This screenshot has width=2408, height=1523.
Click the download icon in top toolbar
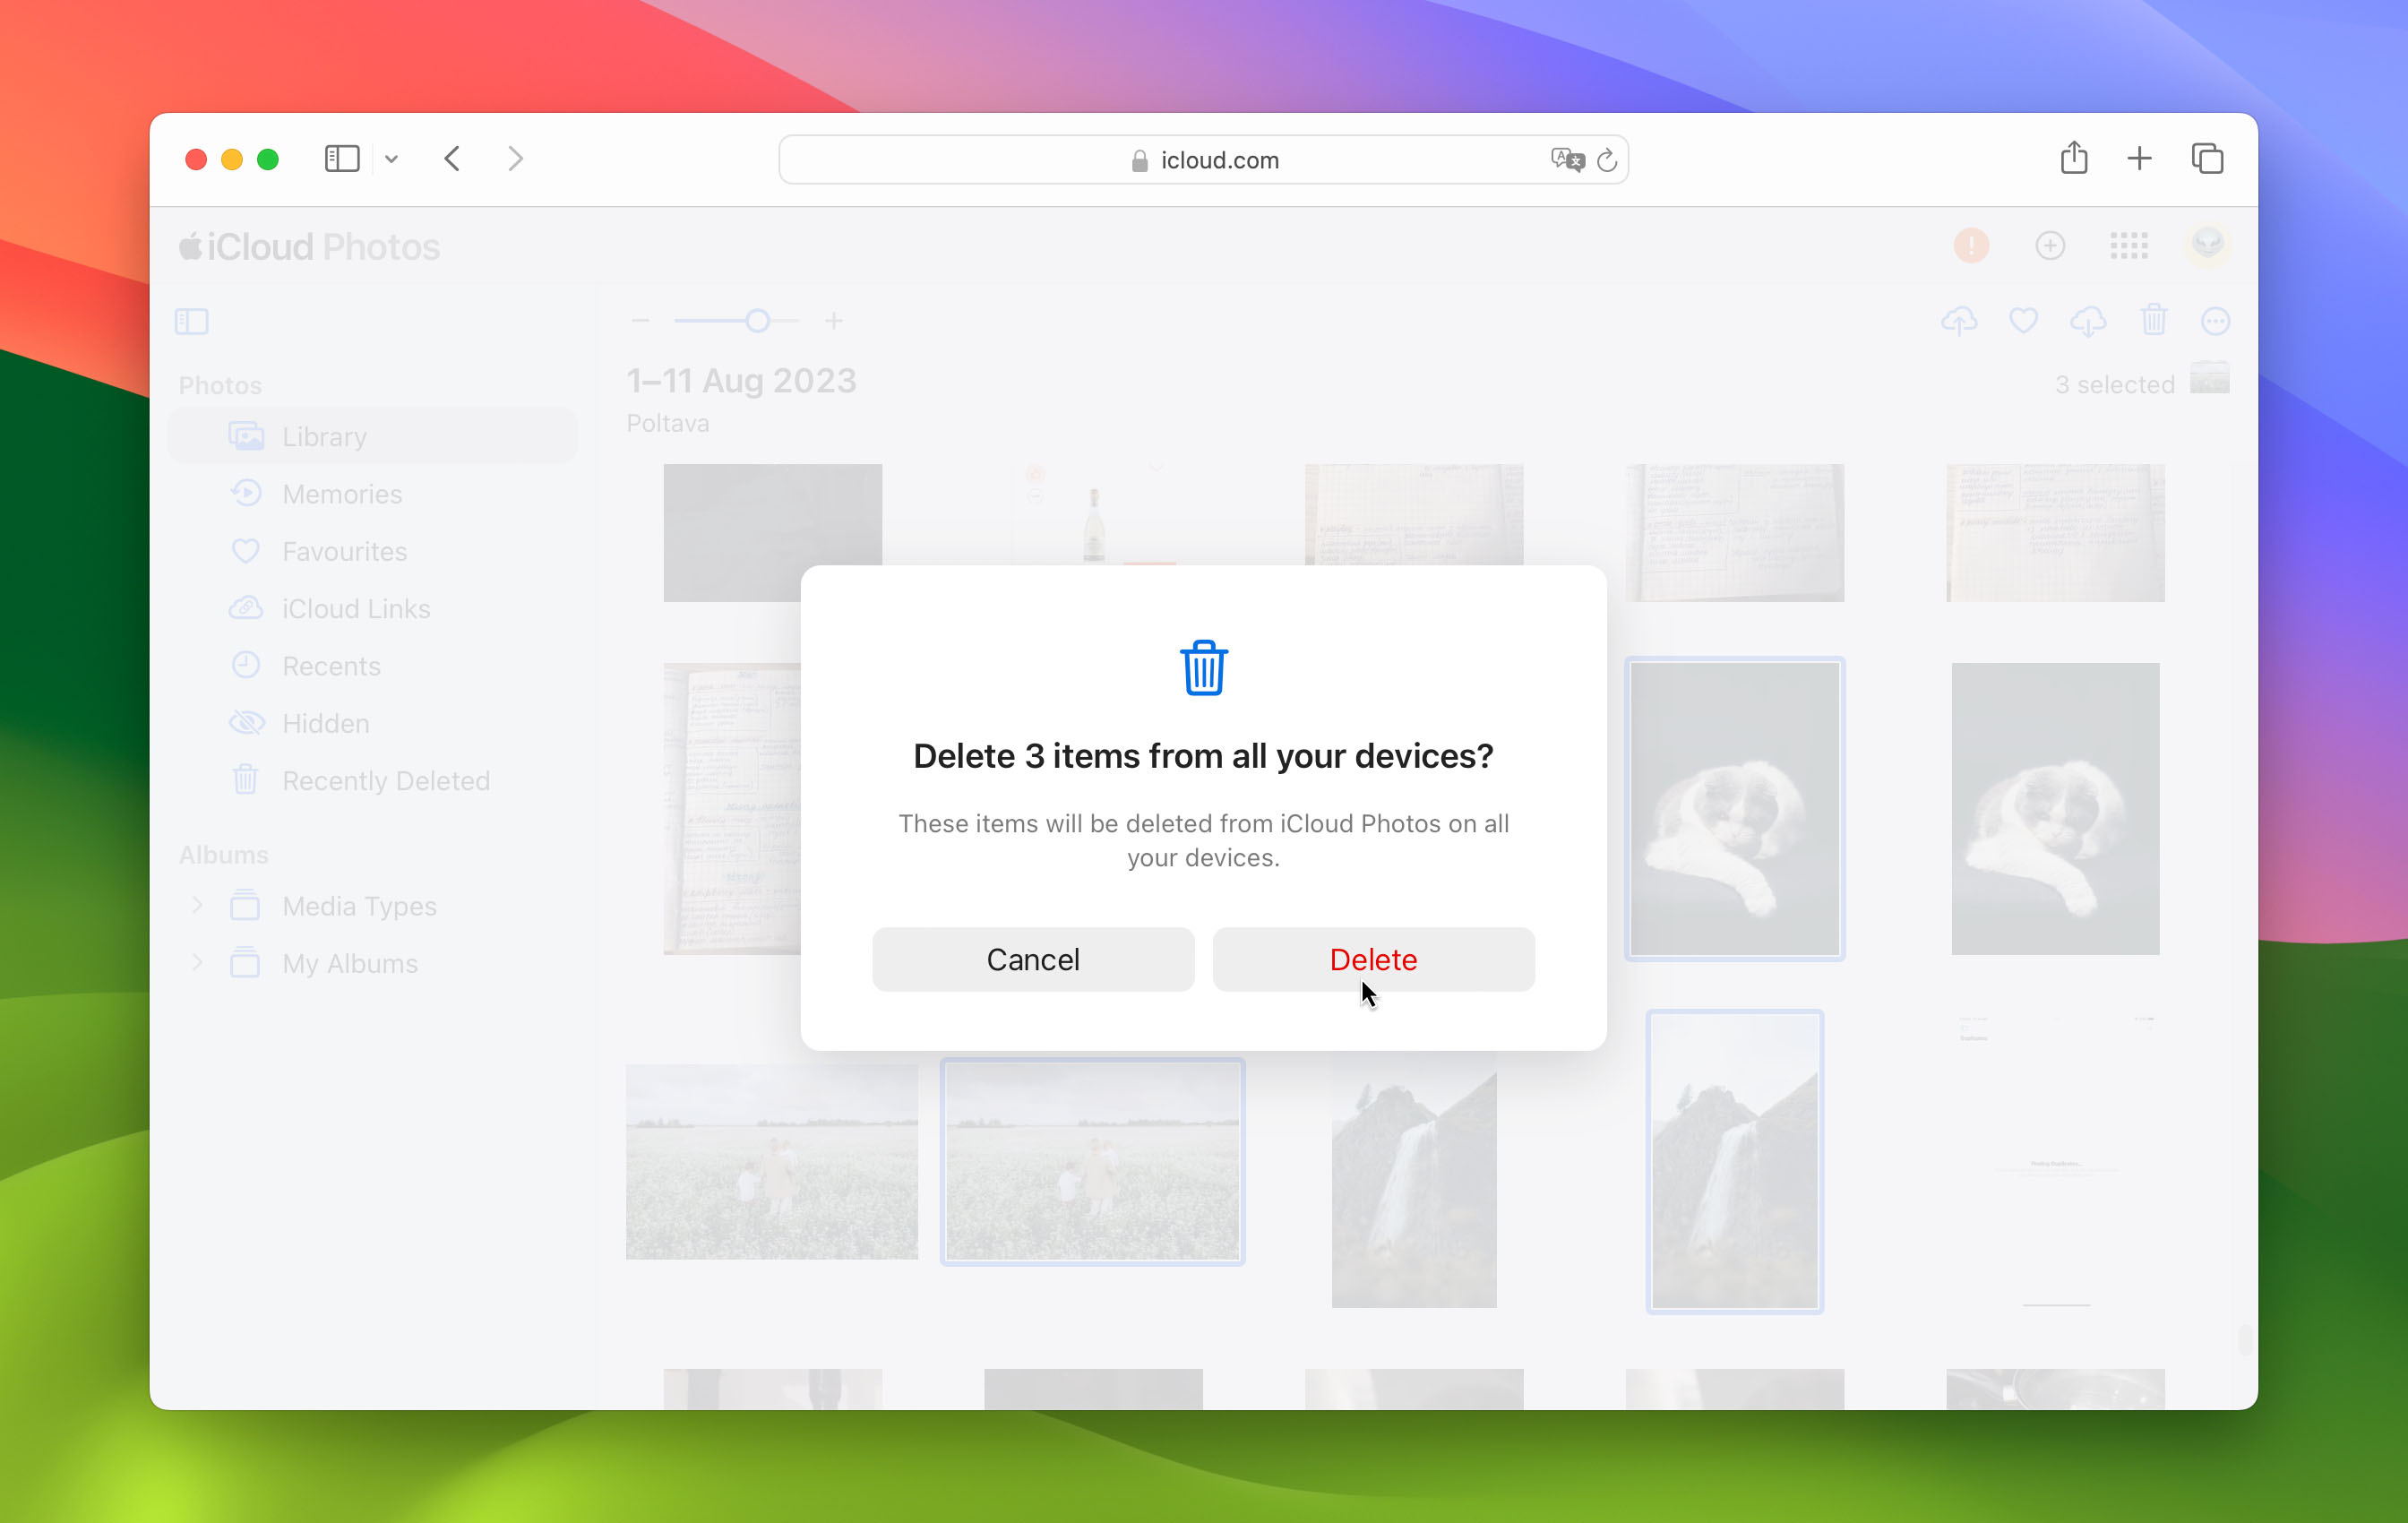pos(2089,321)
